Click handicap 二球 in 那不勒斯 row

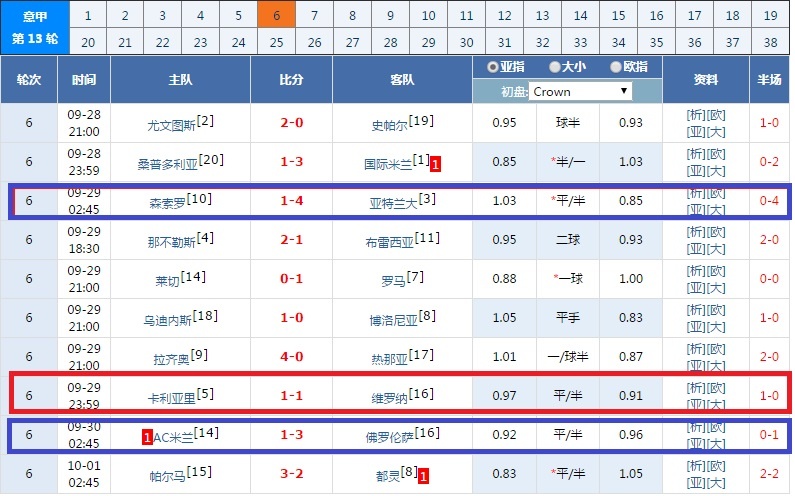coord(568,240)
